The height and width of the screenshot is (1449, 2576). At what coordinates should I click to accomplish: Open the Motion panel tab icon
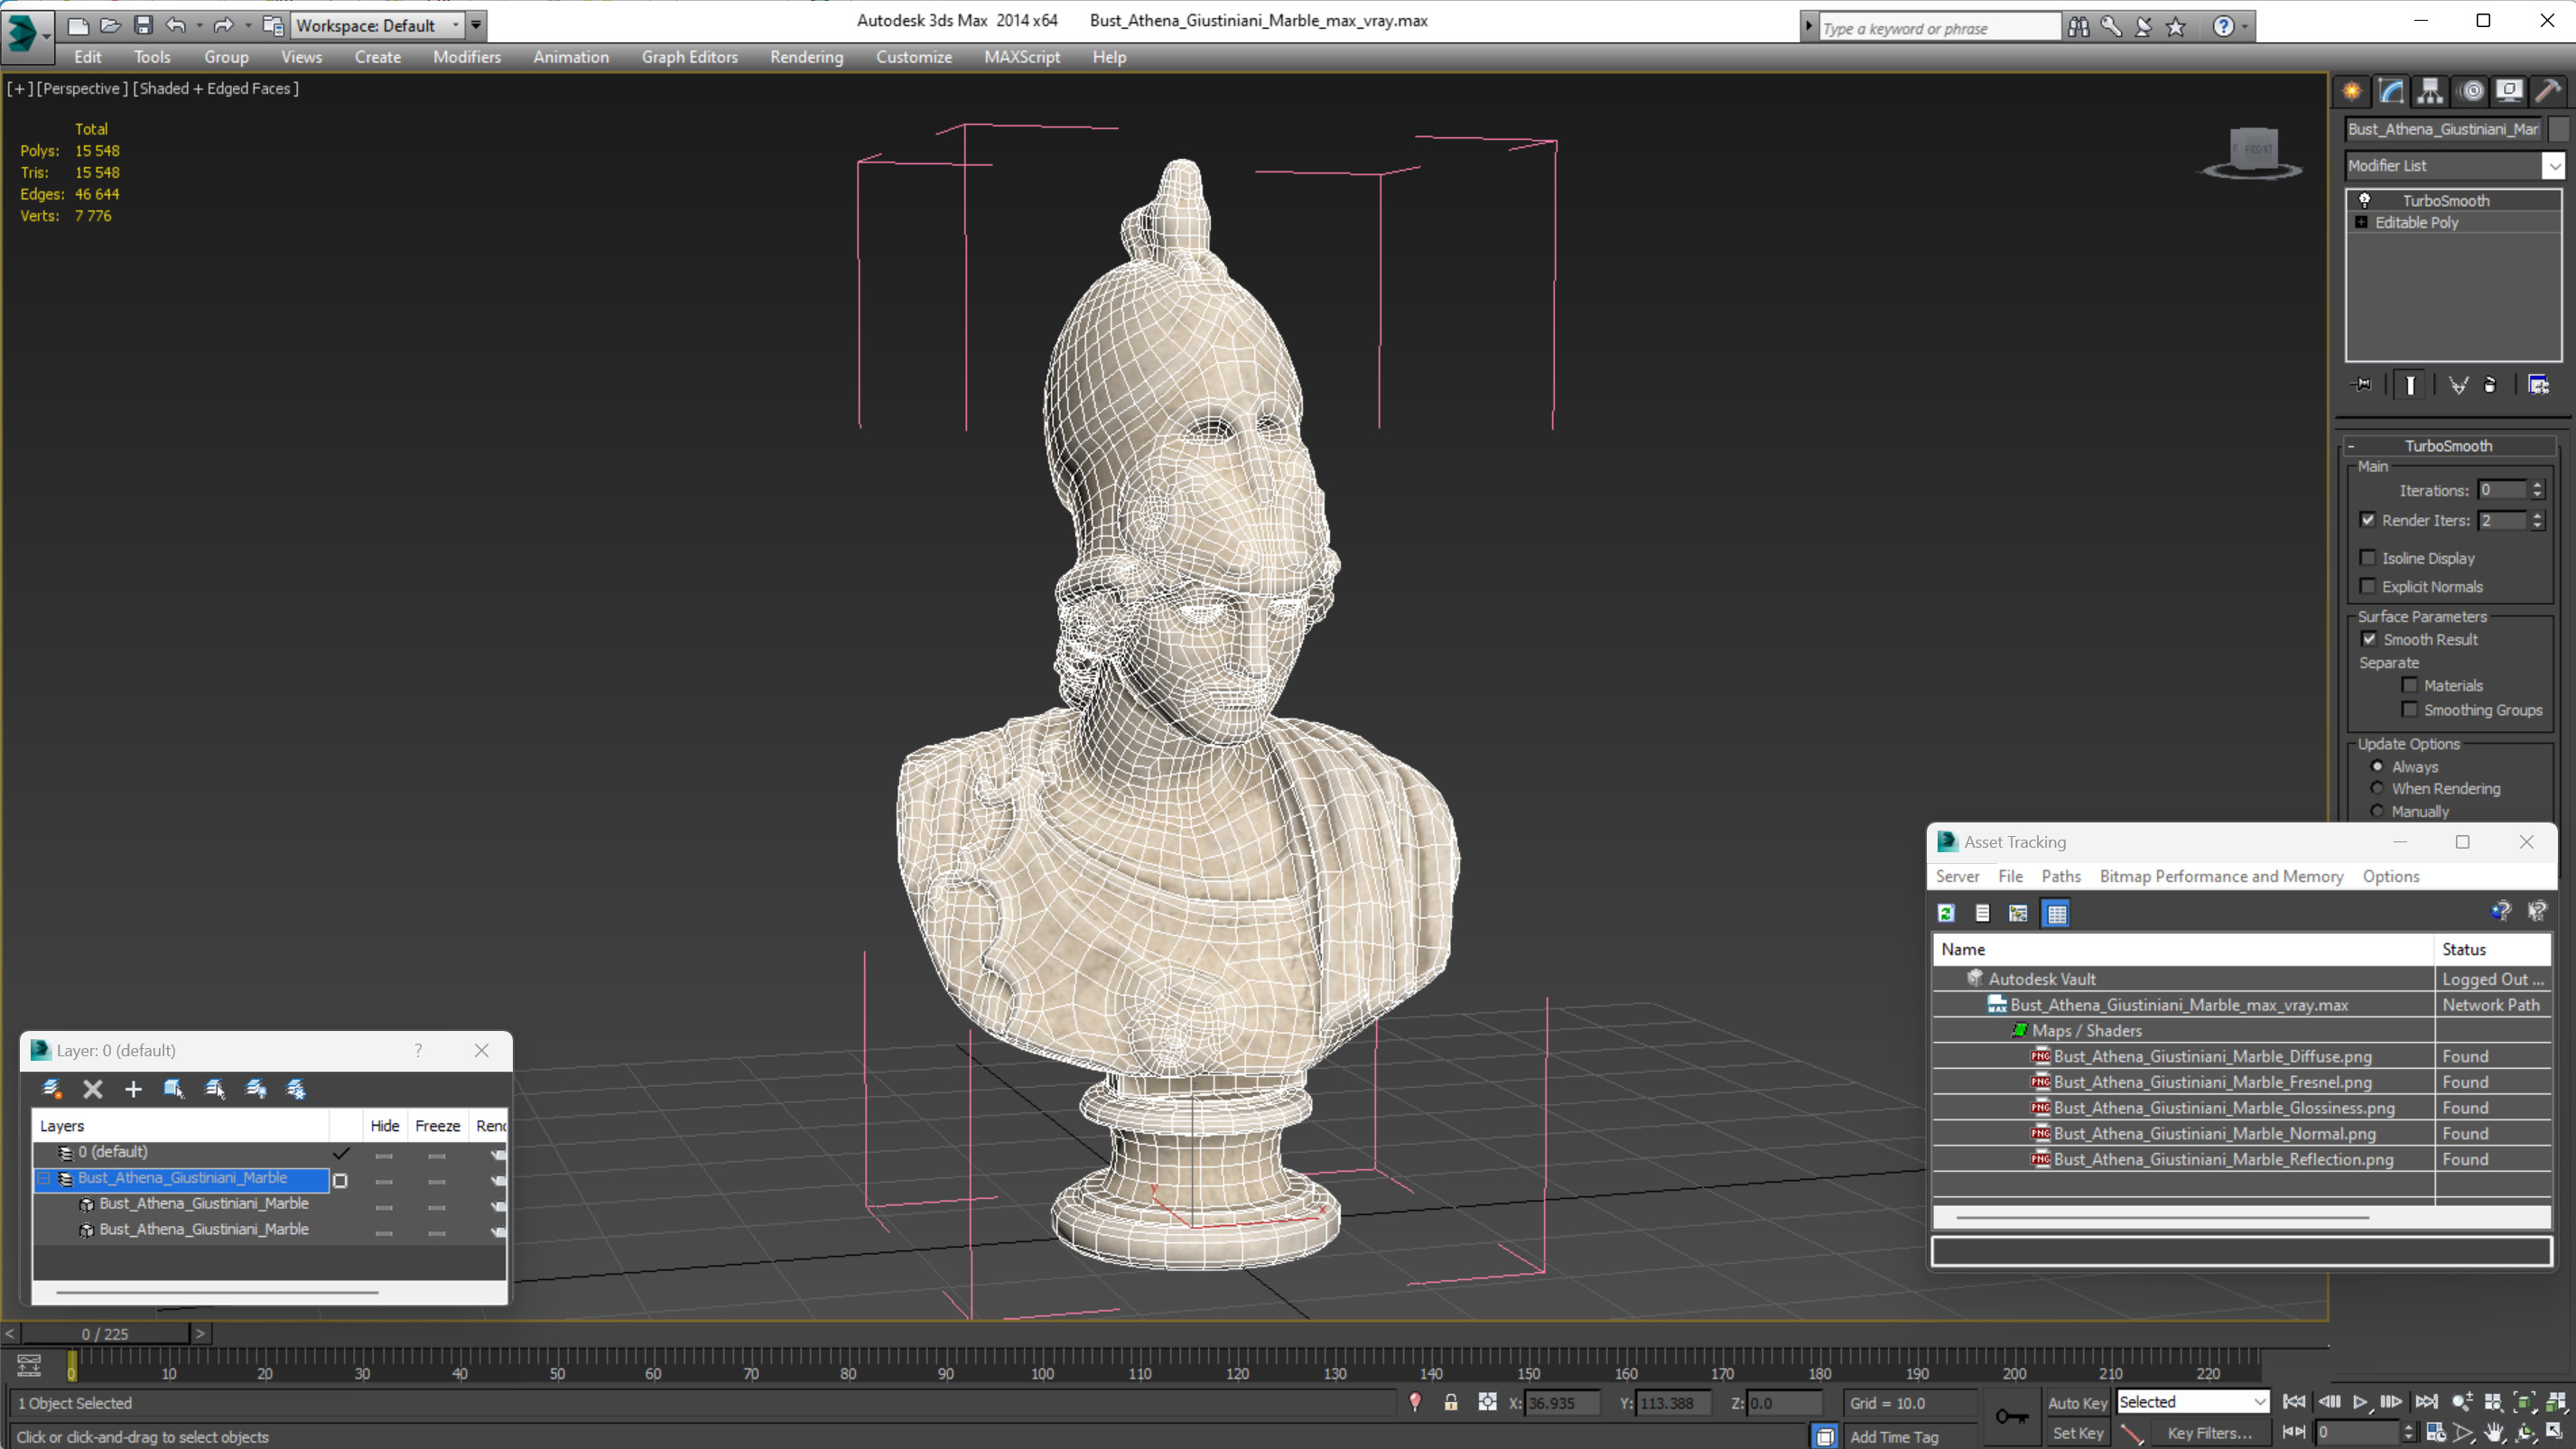(2471, 91)
